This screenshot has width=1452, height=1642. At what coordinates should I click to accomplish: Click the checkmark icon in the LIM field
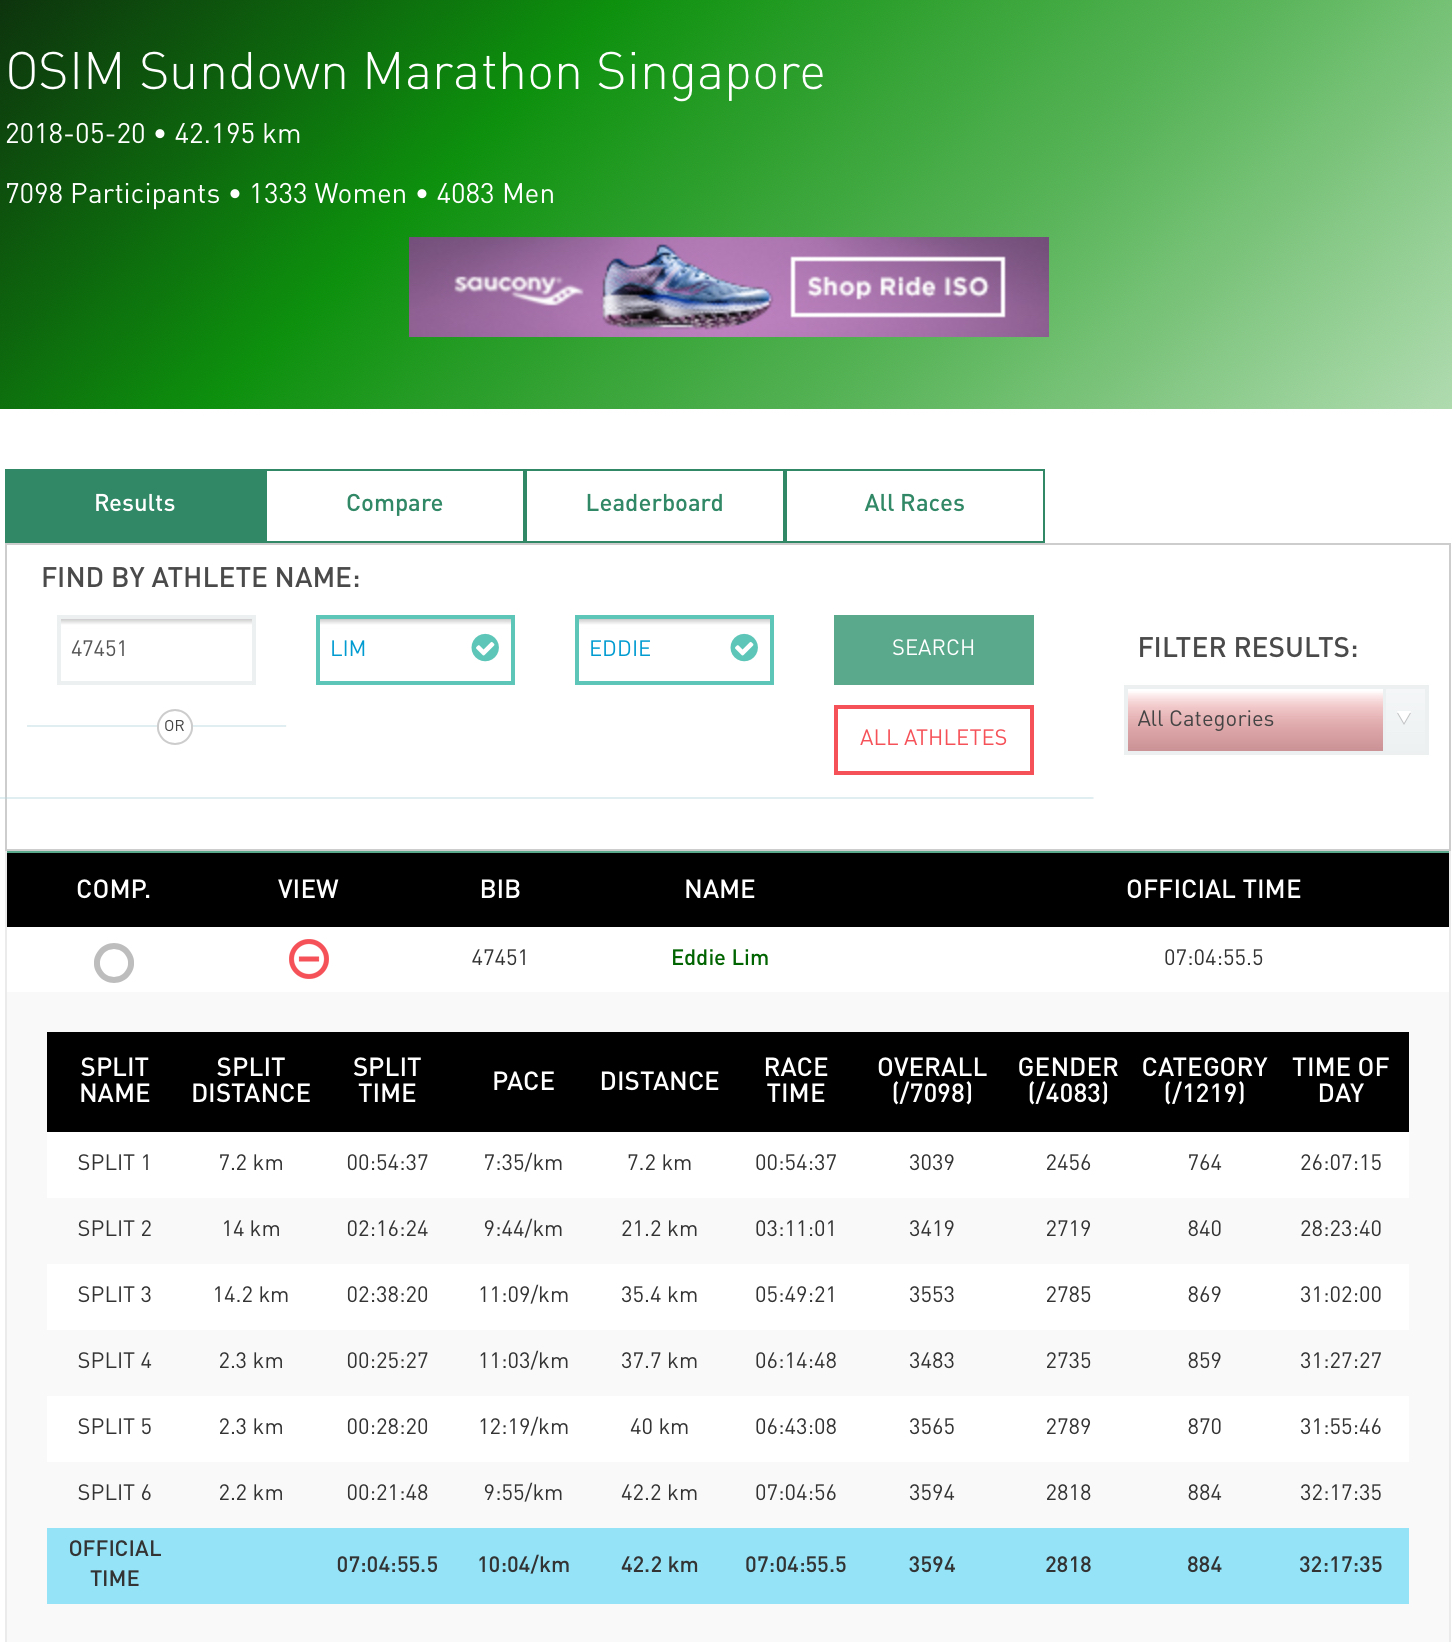485,649
